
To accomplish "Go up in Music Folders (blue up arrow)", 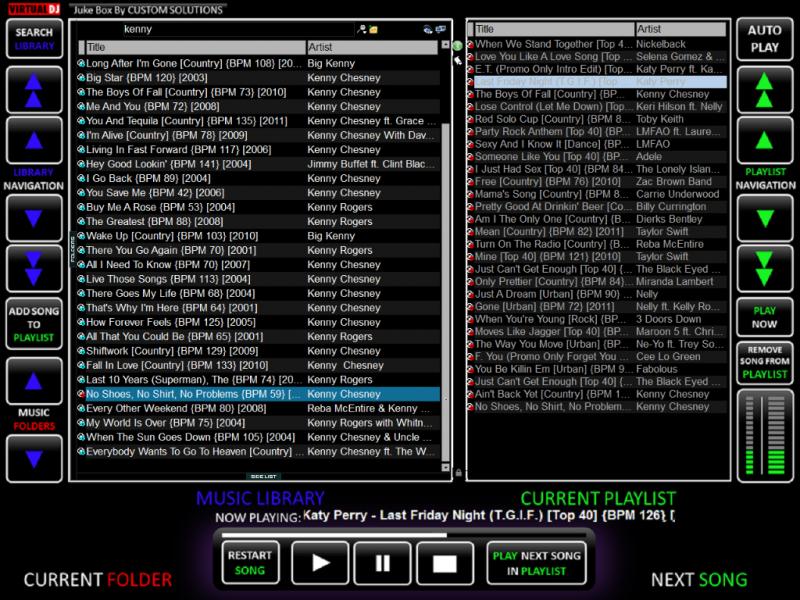I will pos(34,381).
